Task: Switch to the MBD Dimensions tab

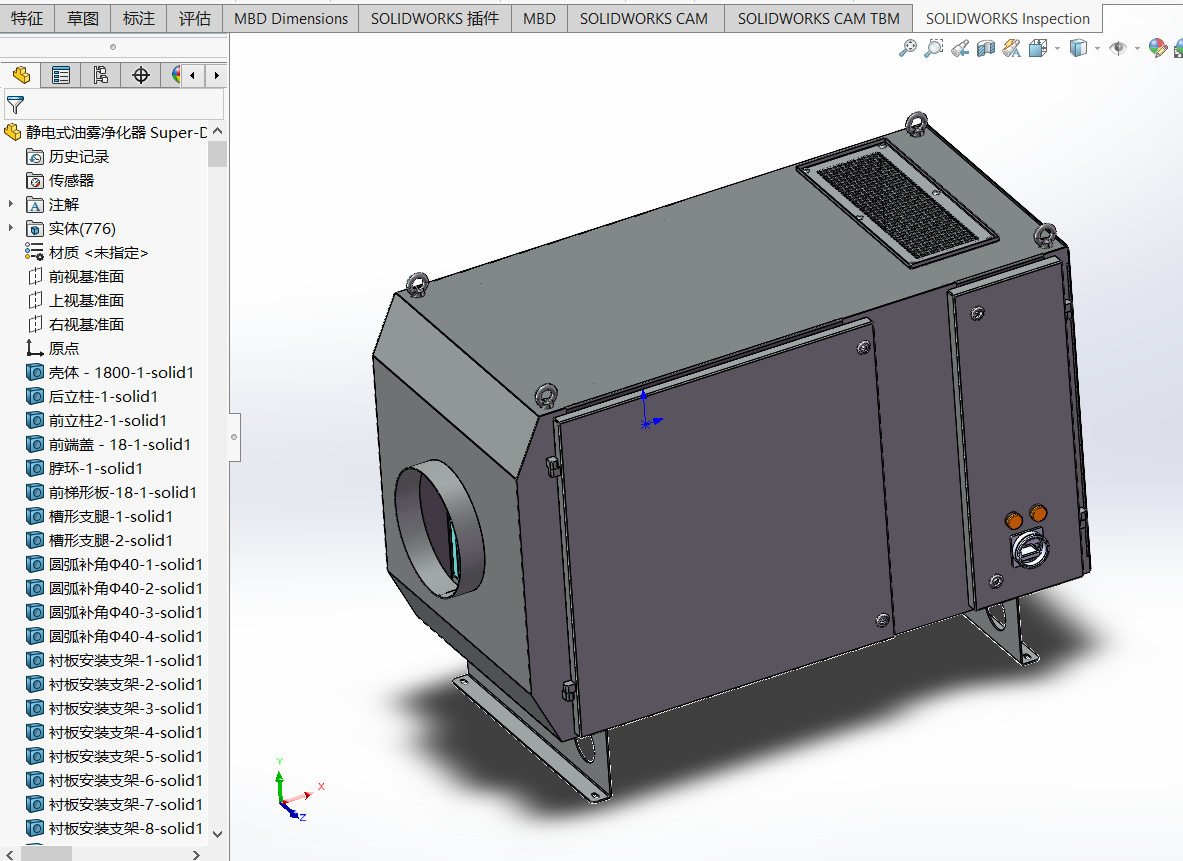Action: (x=291, y=18)
